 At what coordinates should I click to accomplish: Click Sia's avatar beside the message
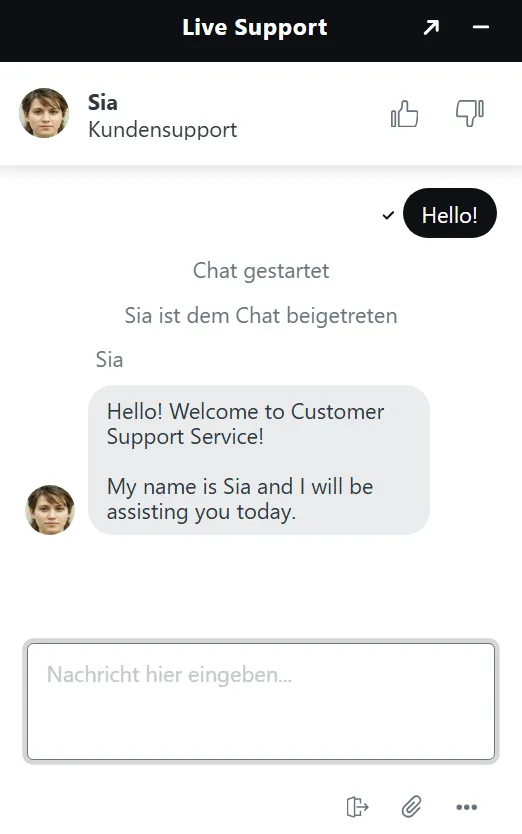coord(50,510)
